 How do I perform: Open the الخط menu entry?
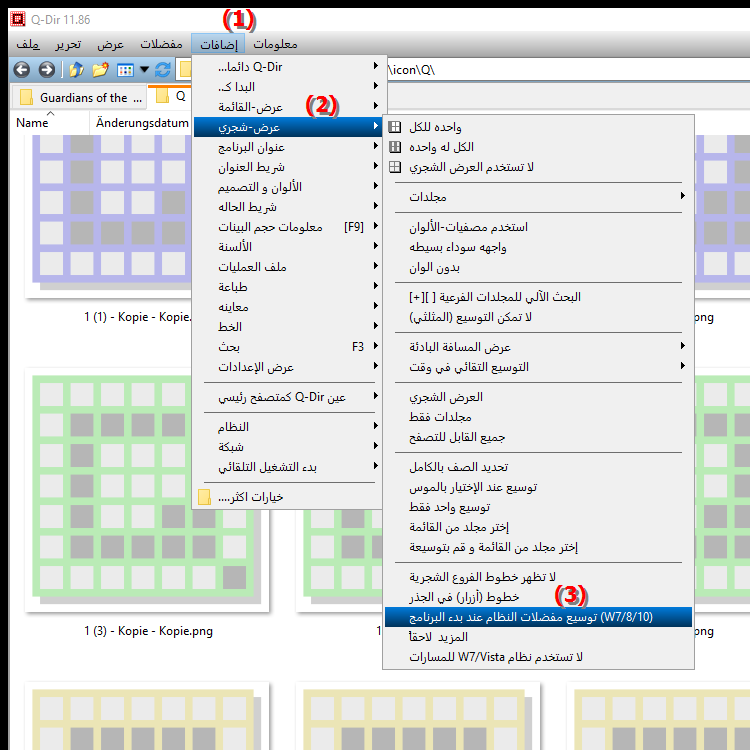(287, 327)
